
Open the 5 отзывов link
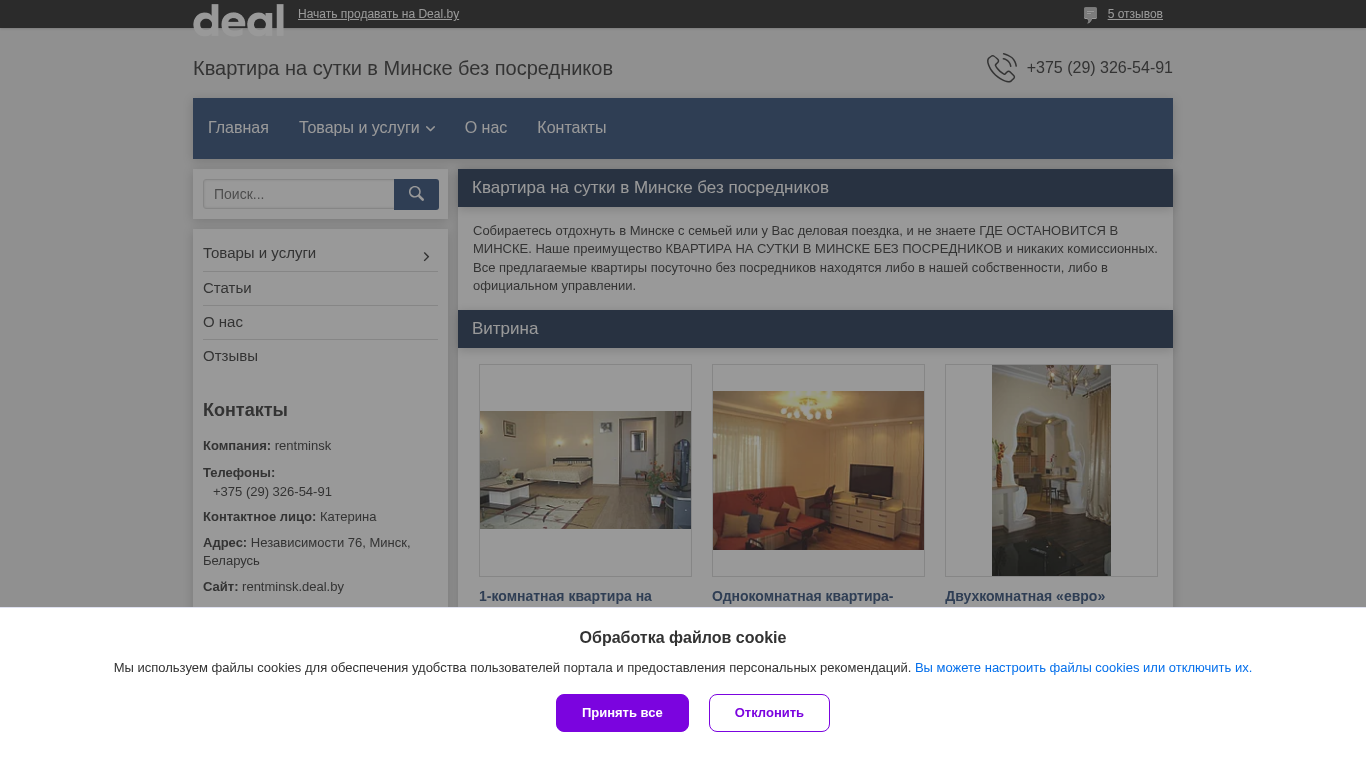1135,14
